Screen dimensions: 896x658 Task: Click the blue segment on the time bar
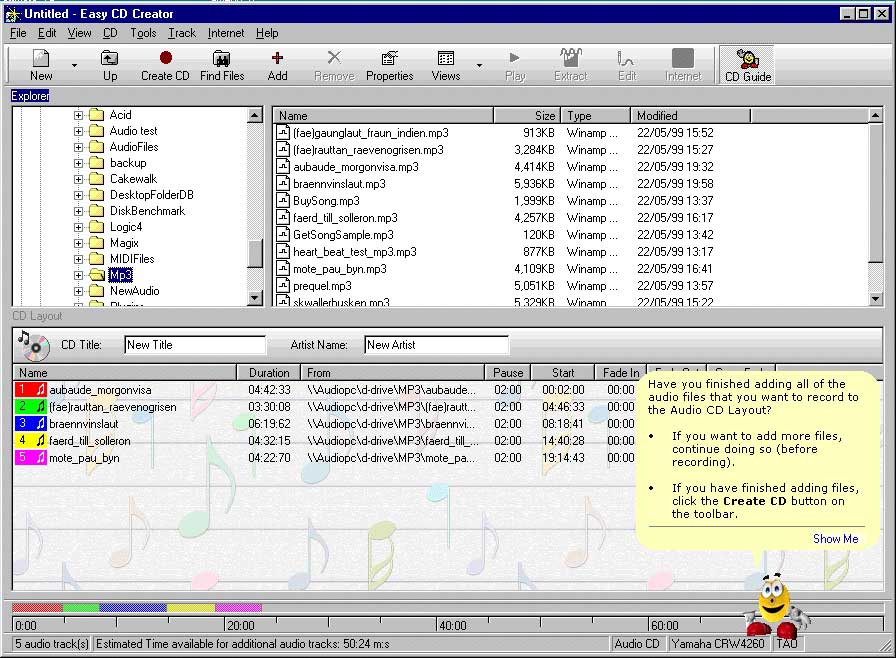(x=133, y=608)
